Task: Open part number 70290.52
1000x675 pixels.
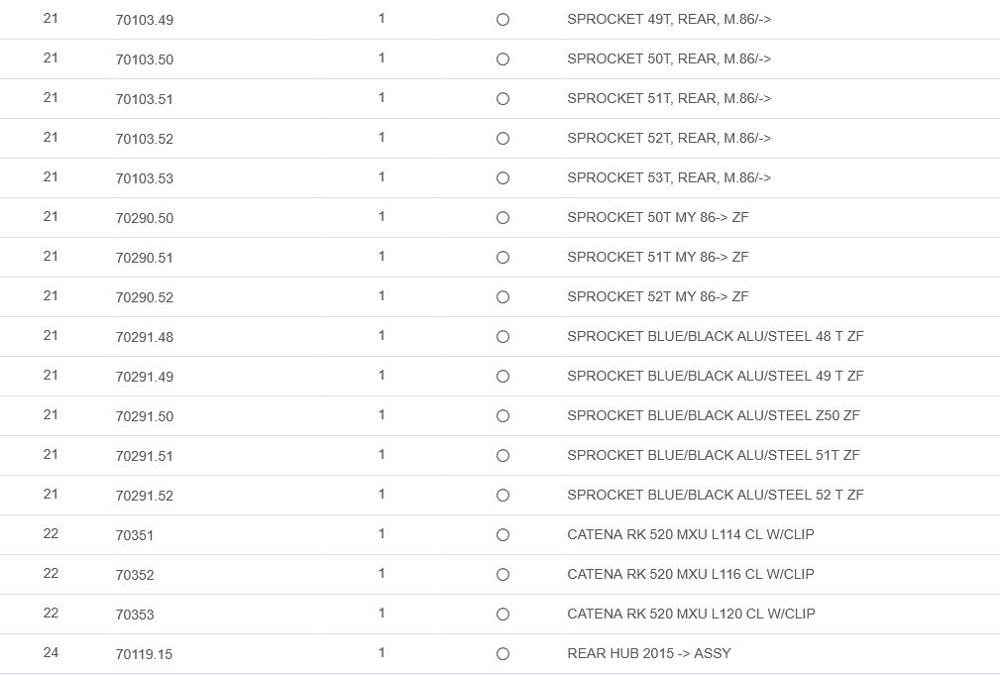Action: pyautogui.click(x=144, y=297)
